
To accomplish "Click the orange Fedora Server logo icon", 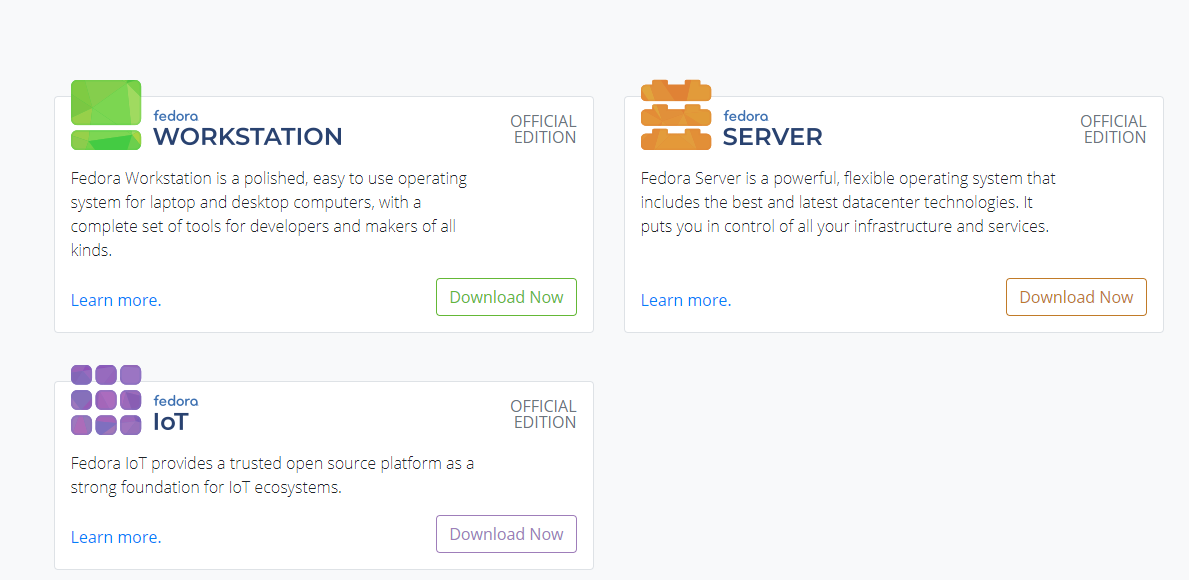I will coord(676,115).
